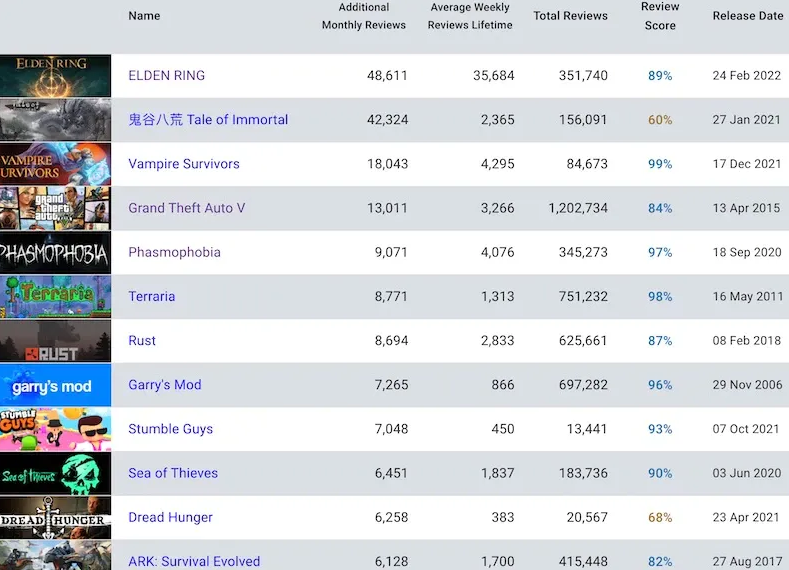
Task: Sort table by Total Reviews header
Action: point(570,16)
